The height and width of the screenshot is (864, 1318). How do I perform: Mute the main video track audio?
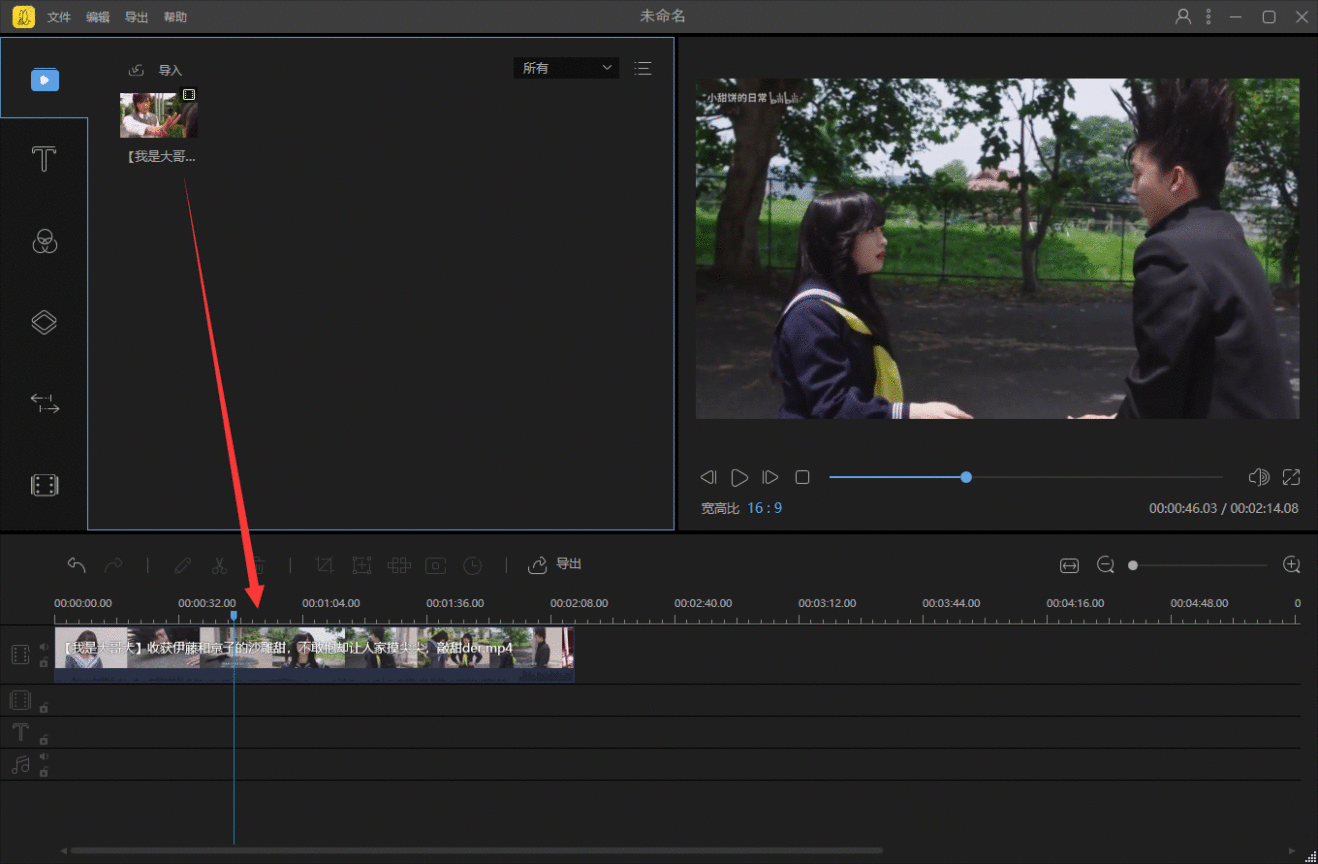(x=44, y=647)
